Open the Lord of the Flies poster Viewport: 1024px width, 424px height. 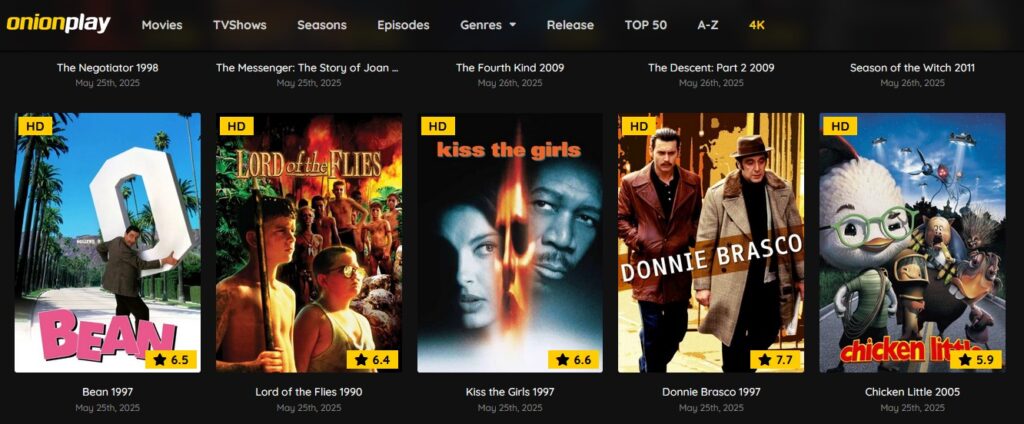pos(309,242)
